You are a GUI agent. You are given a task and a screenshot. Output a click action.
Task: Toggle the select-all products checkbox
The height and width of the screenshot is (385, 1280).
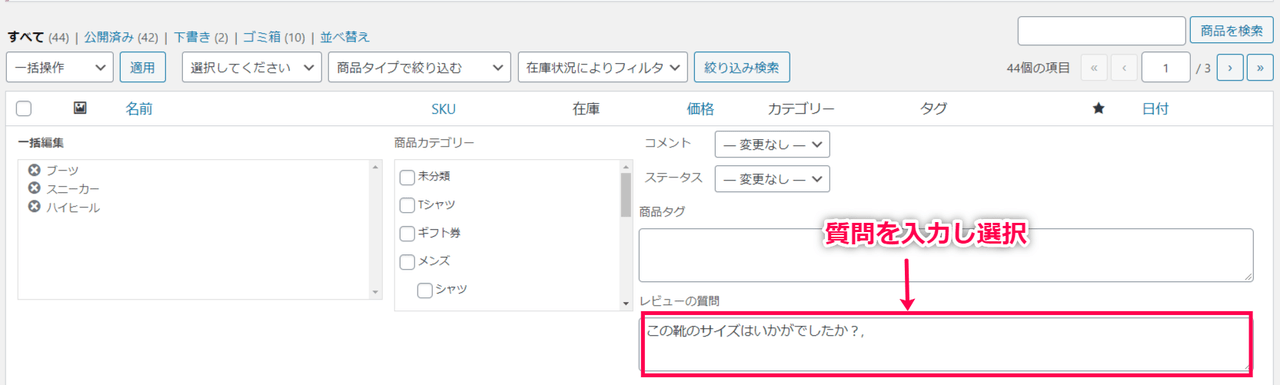[x=24, y=108]
